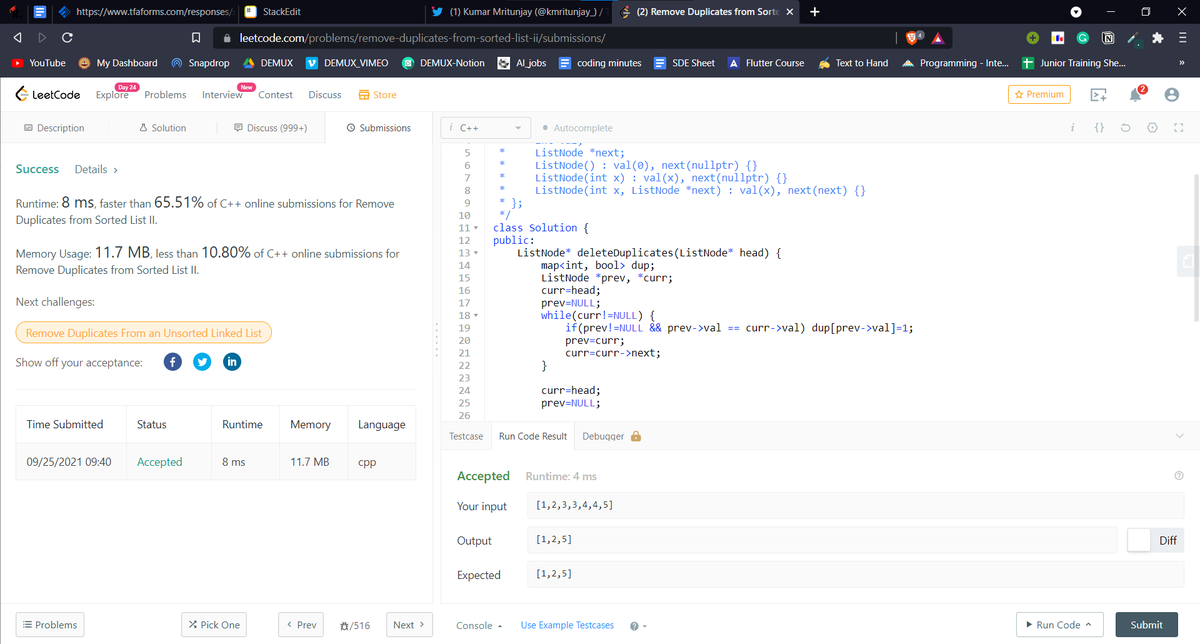Toggle Autocomplete in the editor
The width and height of the screenshot is (1200, 644).
tap(576, 128)
